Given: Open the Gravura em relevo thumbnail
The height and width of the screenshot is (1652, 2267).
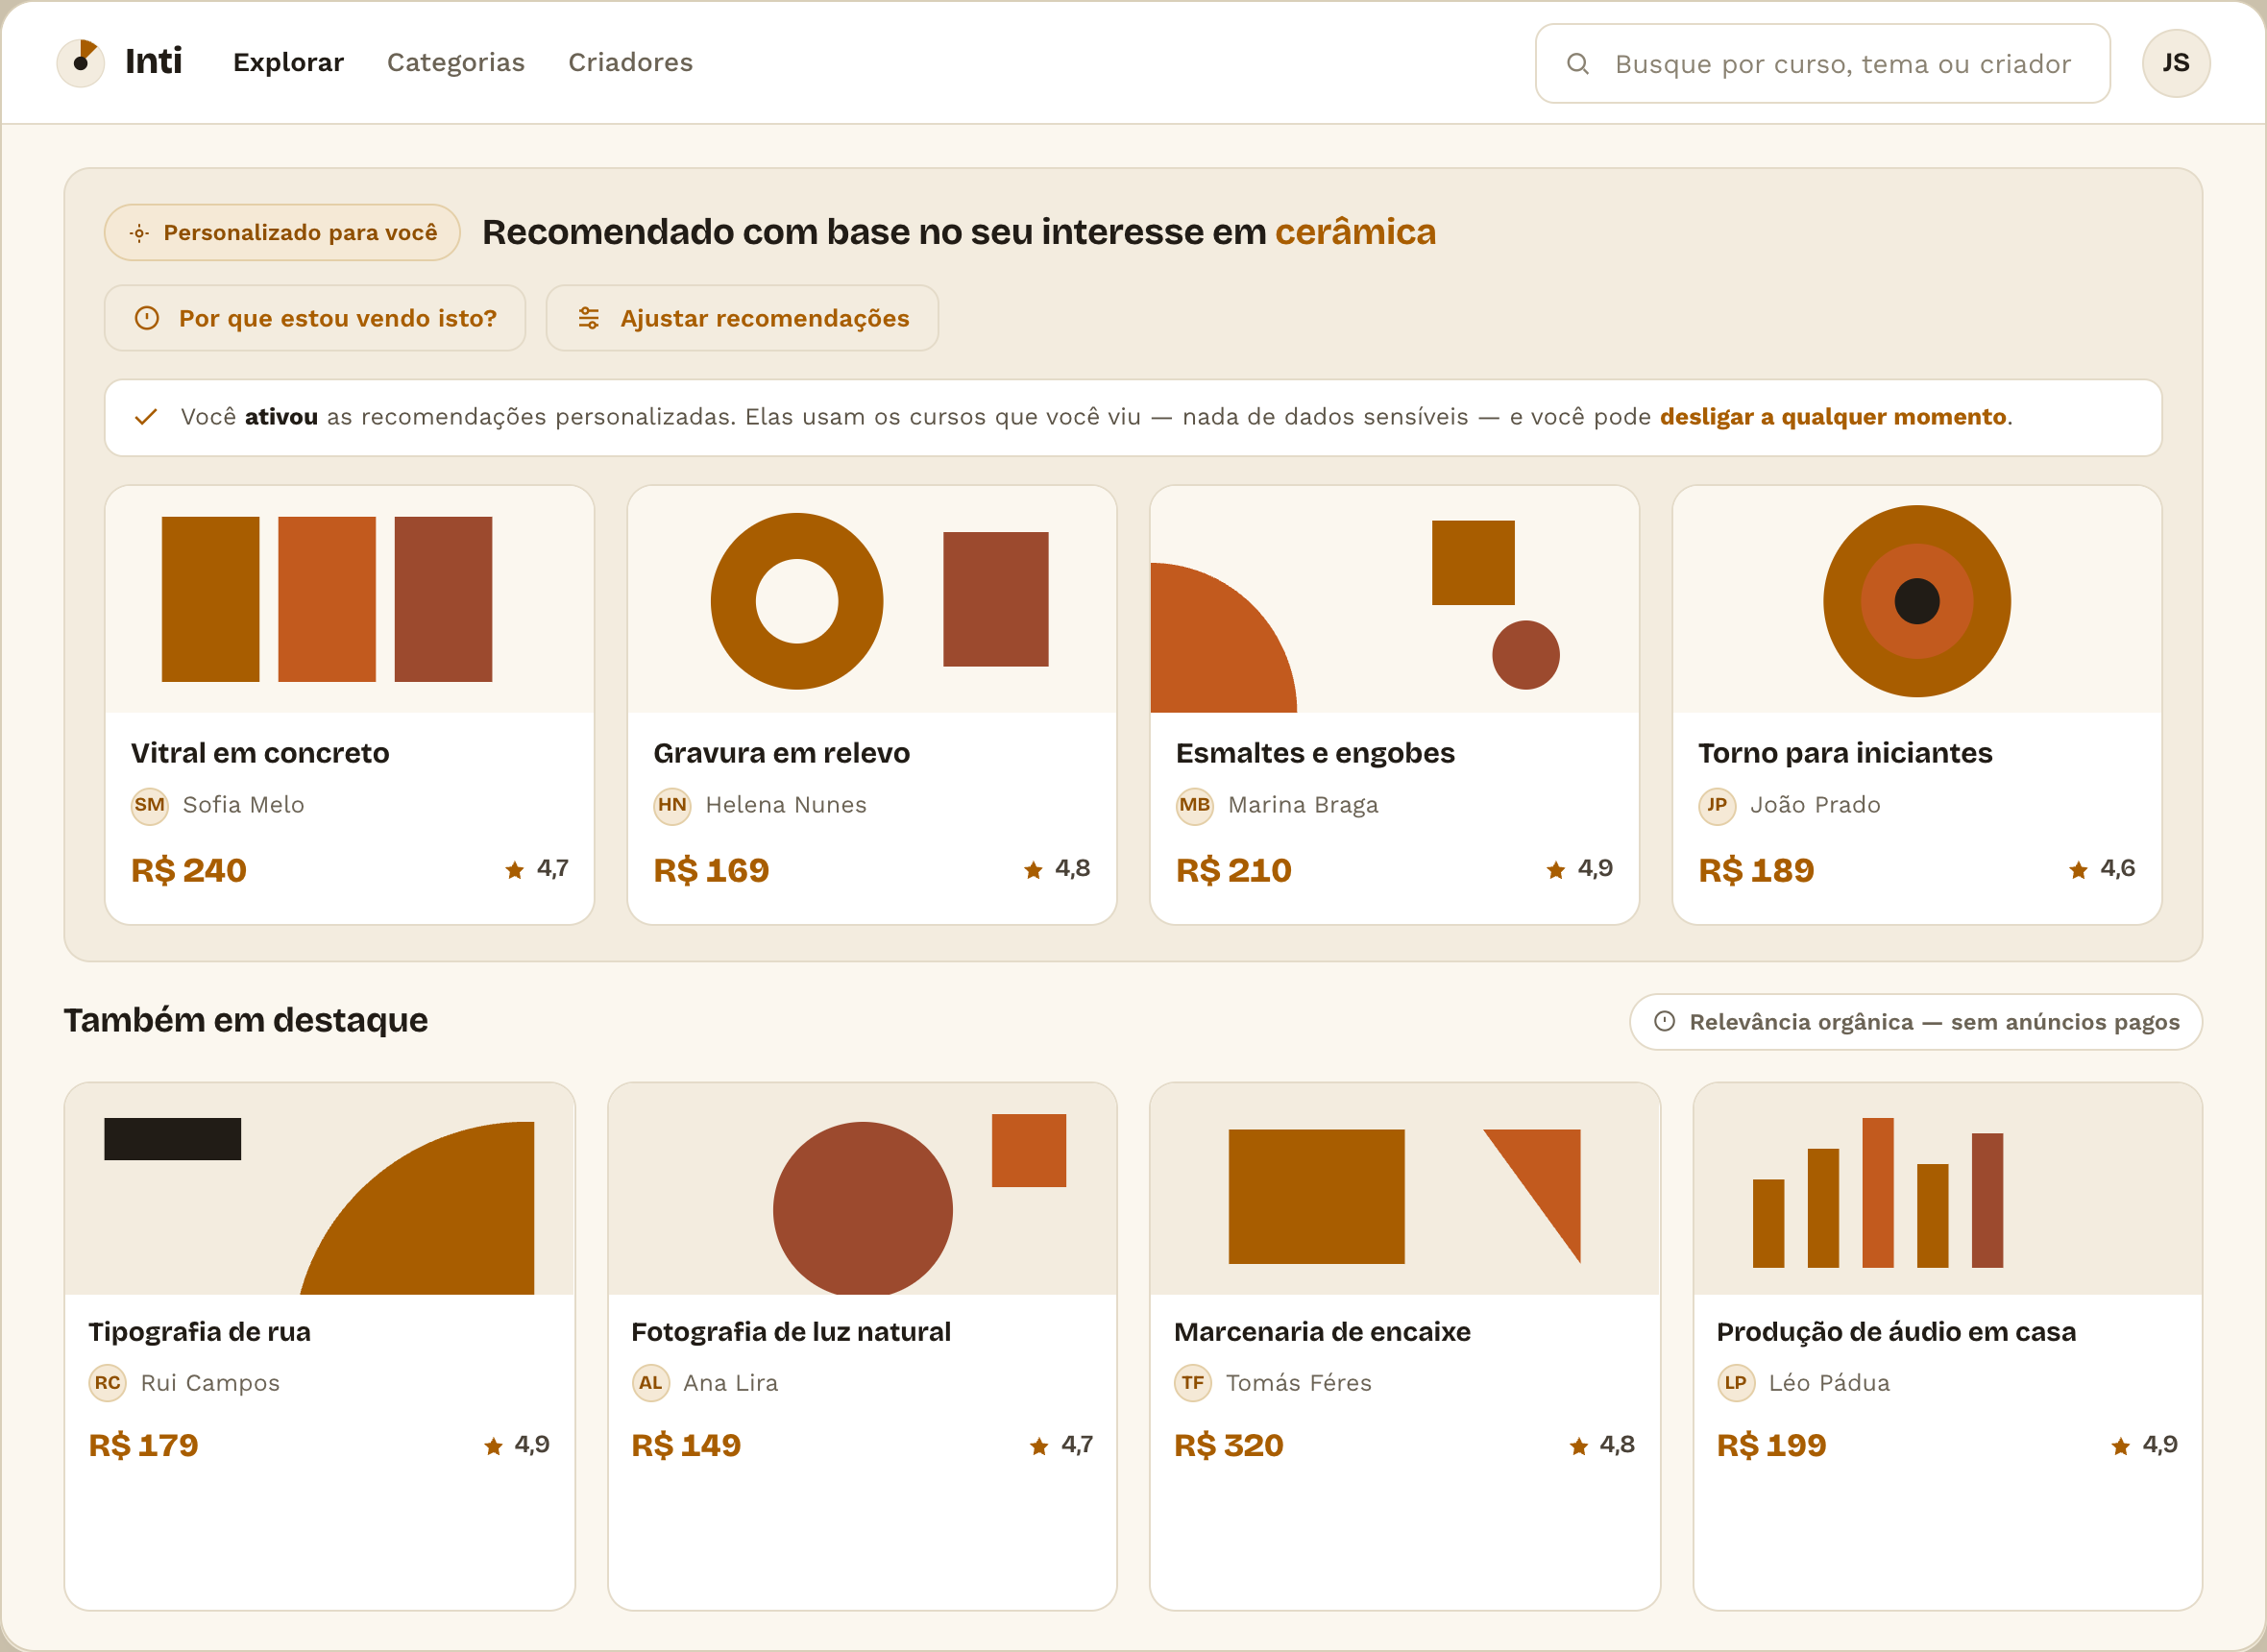Looking at the screenshot, I should pyautogui.click(x=872, y=600).
